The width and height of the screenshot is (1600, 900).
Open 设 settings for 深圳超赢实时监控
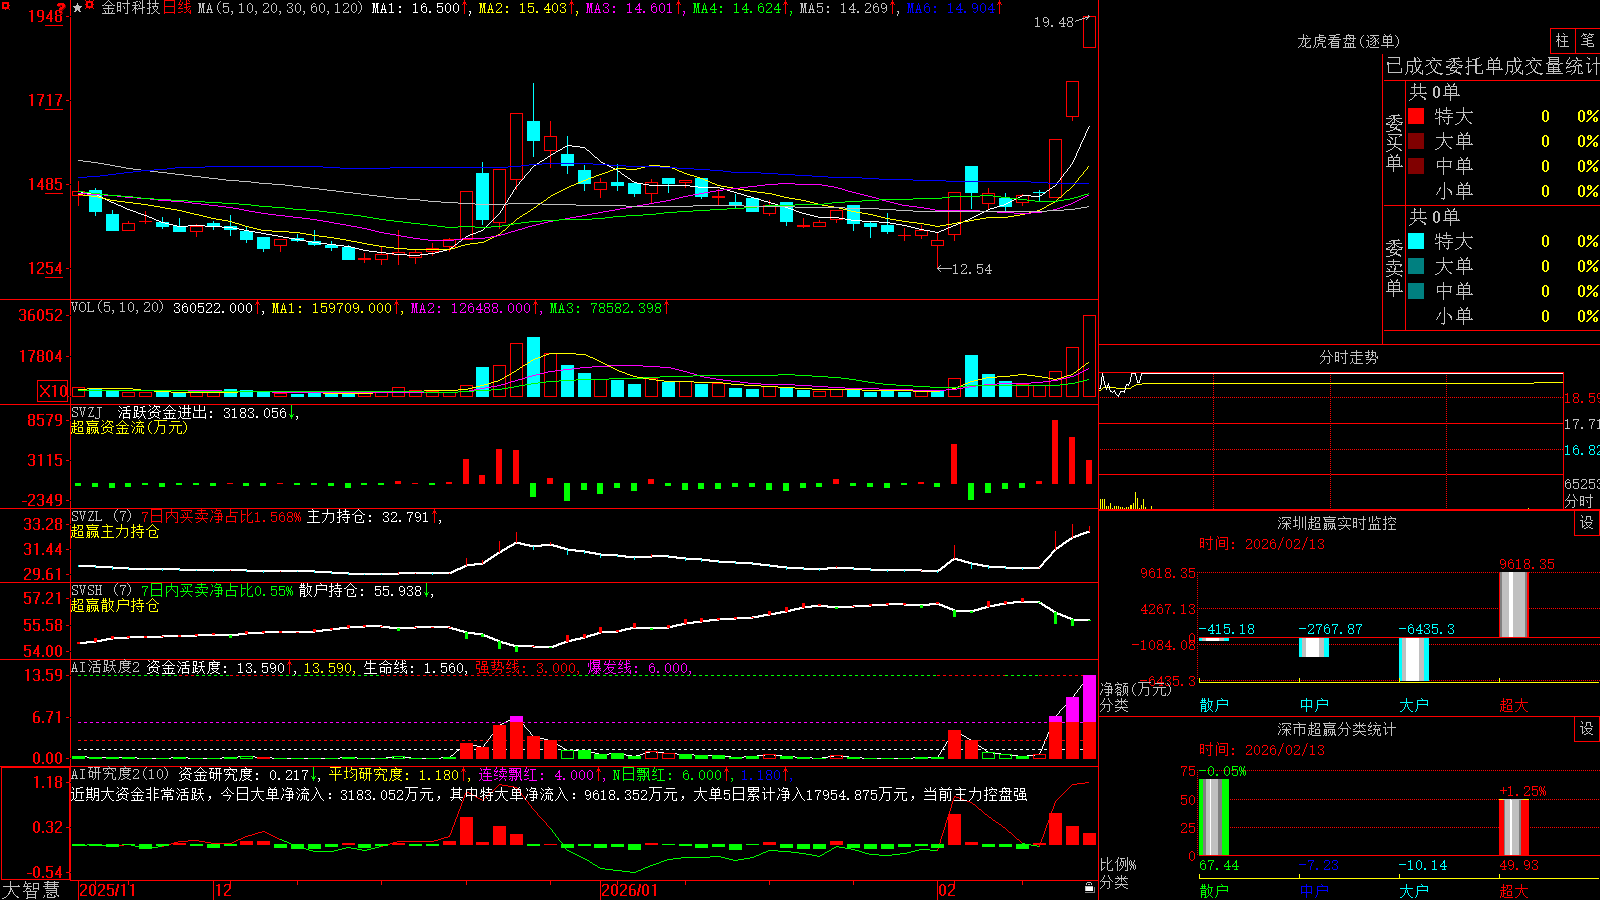point(1587,523)
